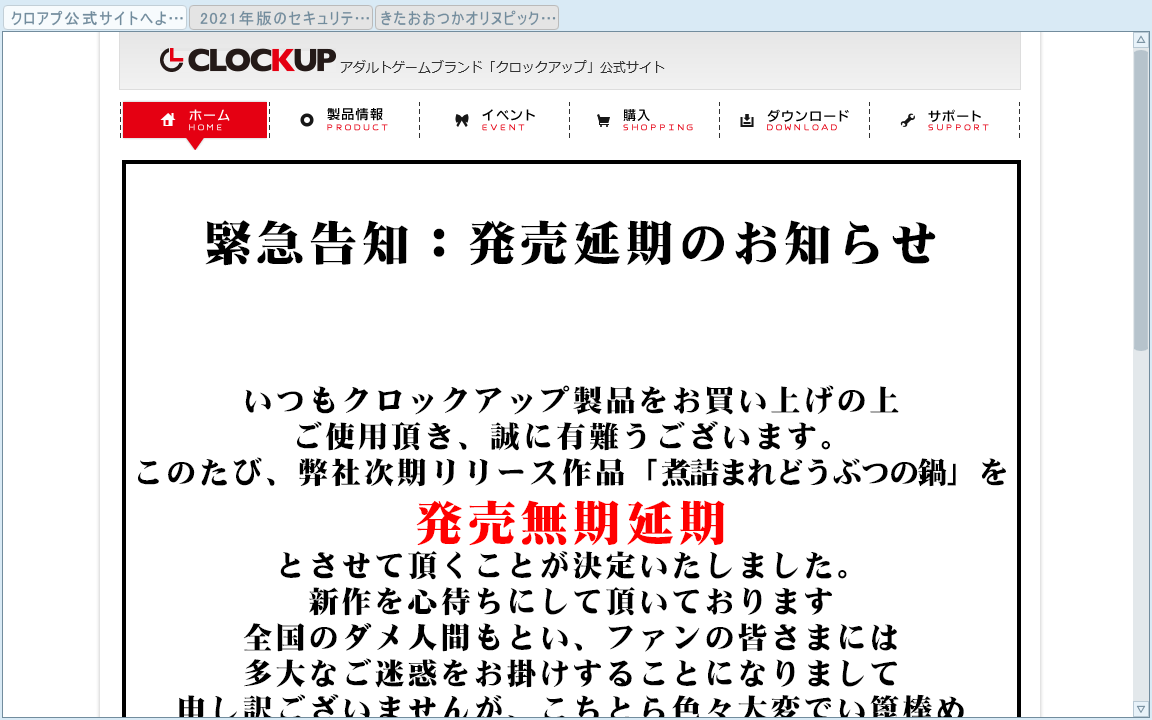Screen dimensions: 1152x720
Task: Switch to きたおおつかオリヌピック… tab
Action: coord(467,18)
